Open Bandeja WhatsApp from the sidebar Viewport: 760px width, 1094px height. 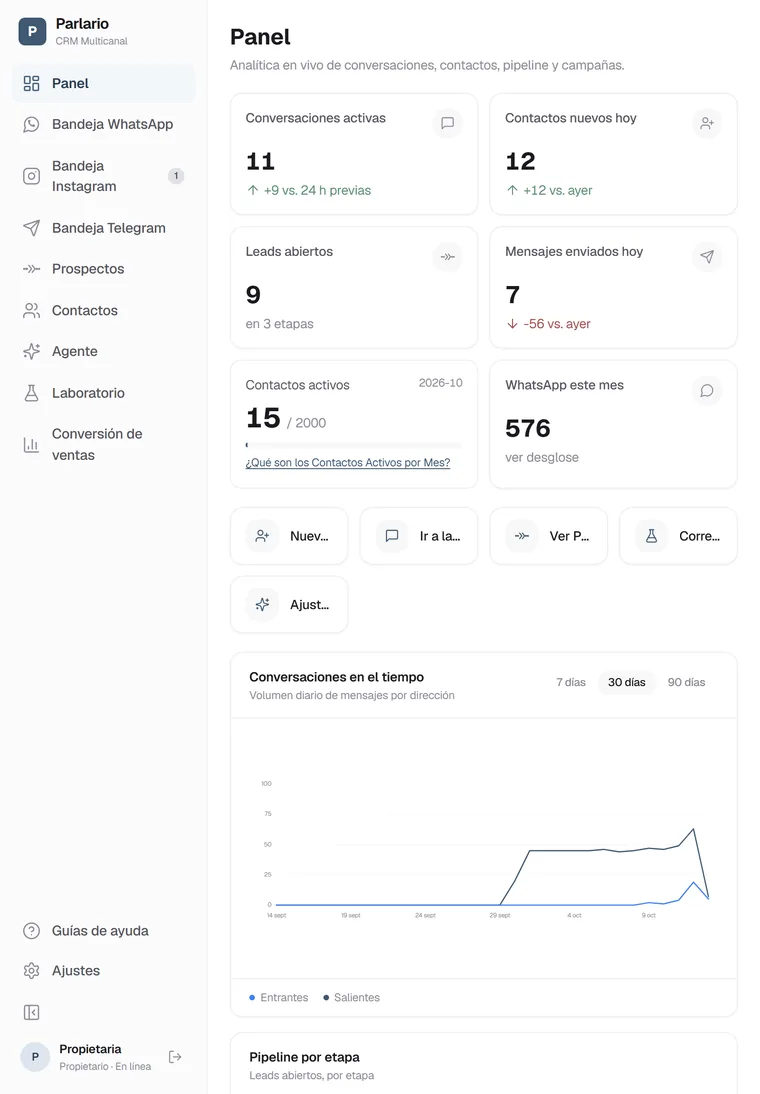103,124
